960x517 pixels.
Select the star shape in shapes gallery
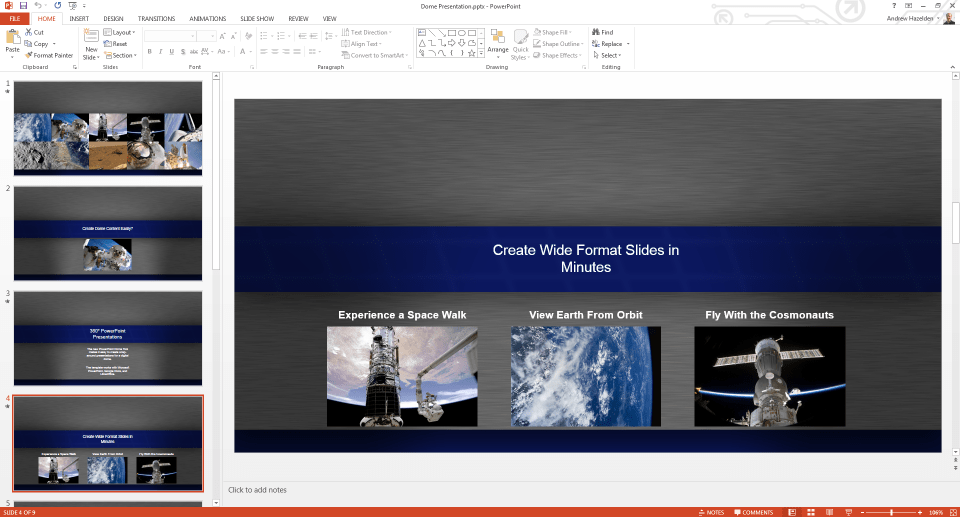tap(471, 53)
